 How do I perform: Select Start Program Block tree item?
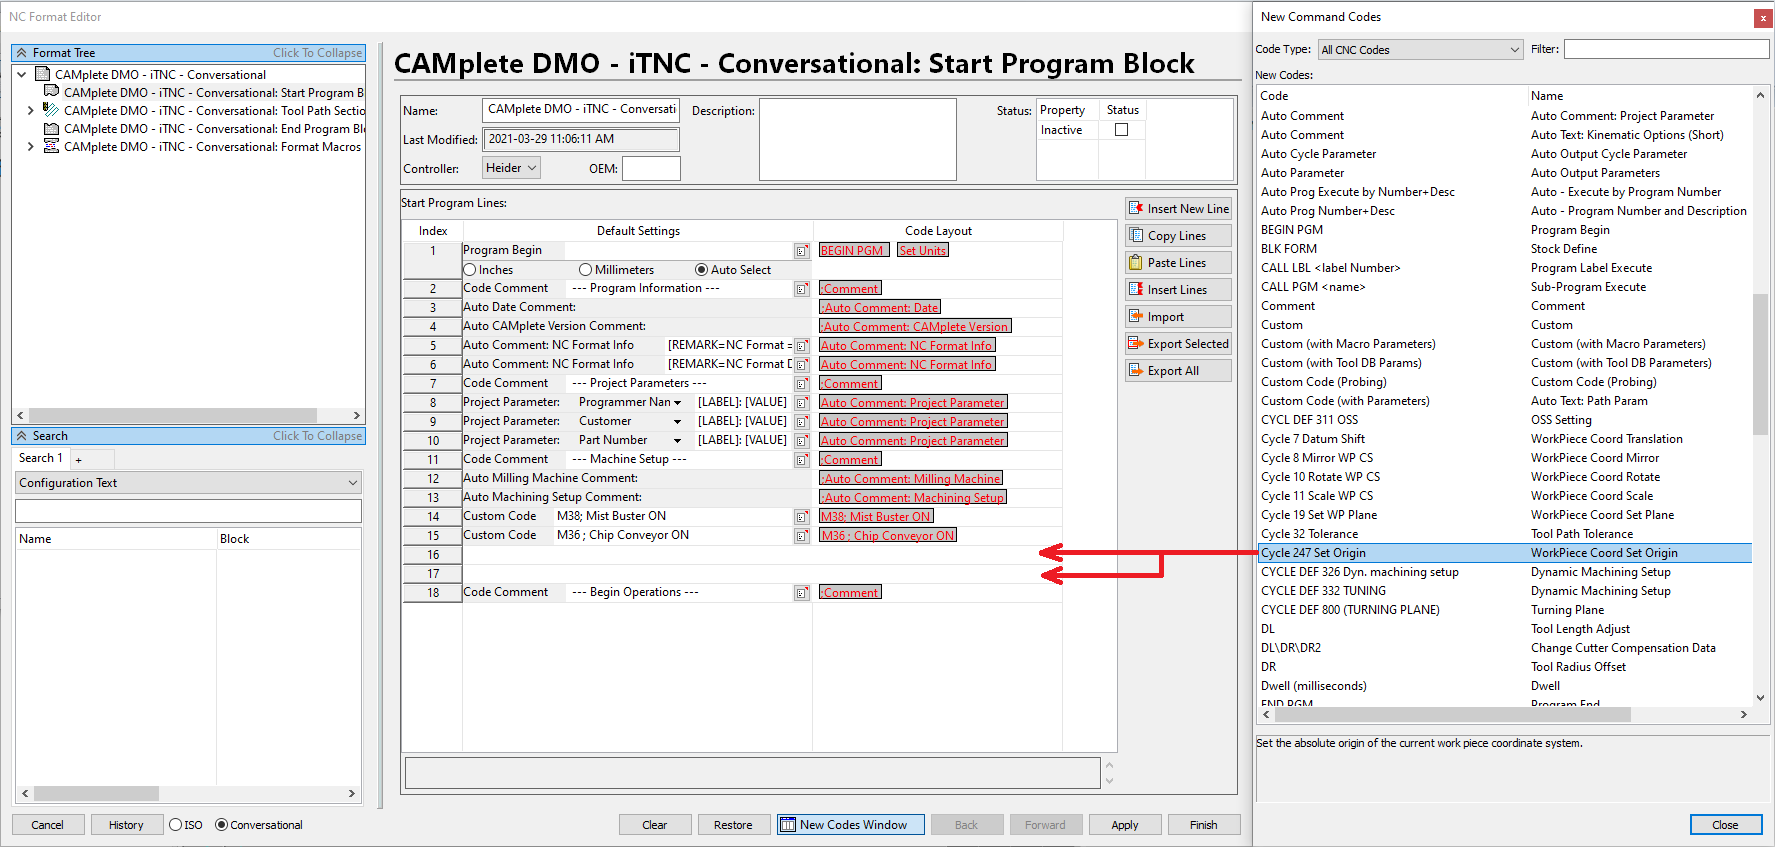(x=214, y=93)
